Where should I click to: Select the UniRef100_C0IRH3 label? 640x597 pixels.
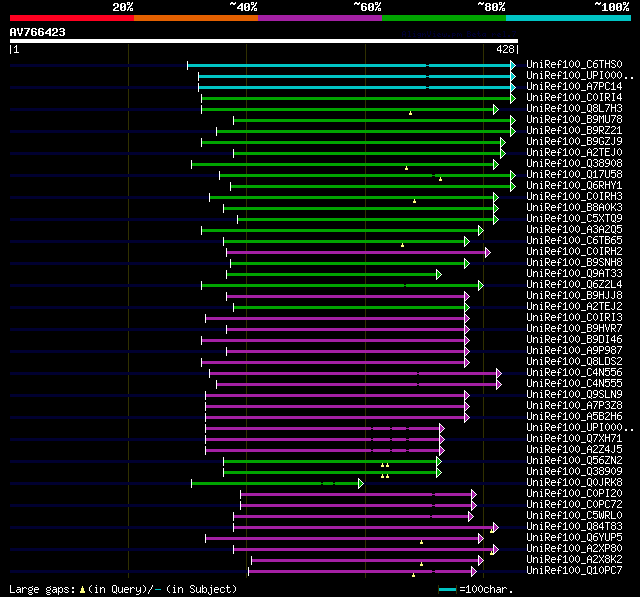tap(574, 197)
